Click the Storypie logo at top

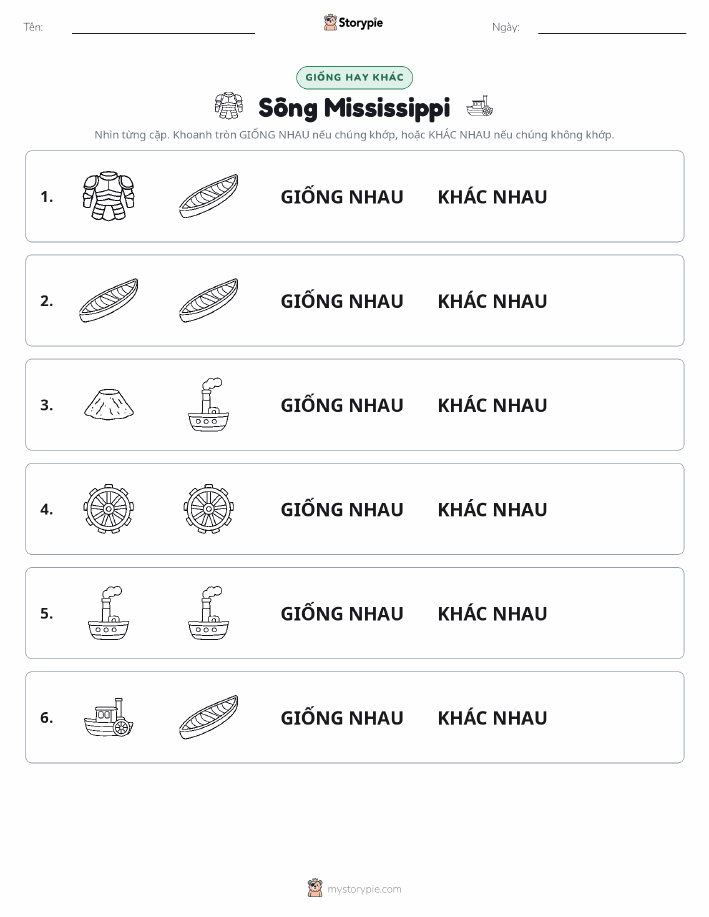tap(353, 23)
